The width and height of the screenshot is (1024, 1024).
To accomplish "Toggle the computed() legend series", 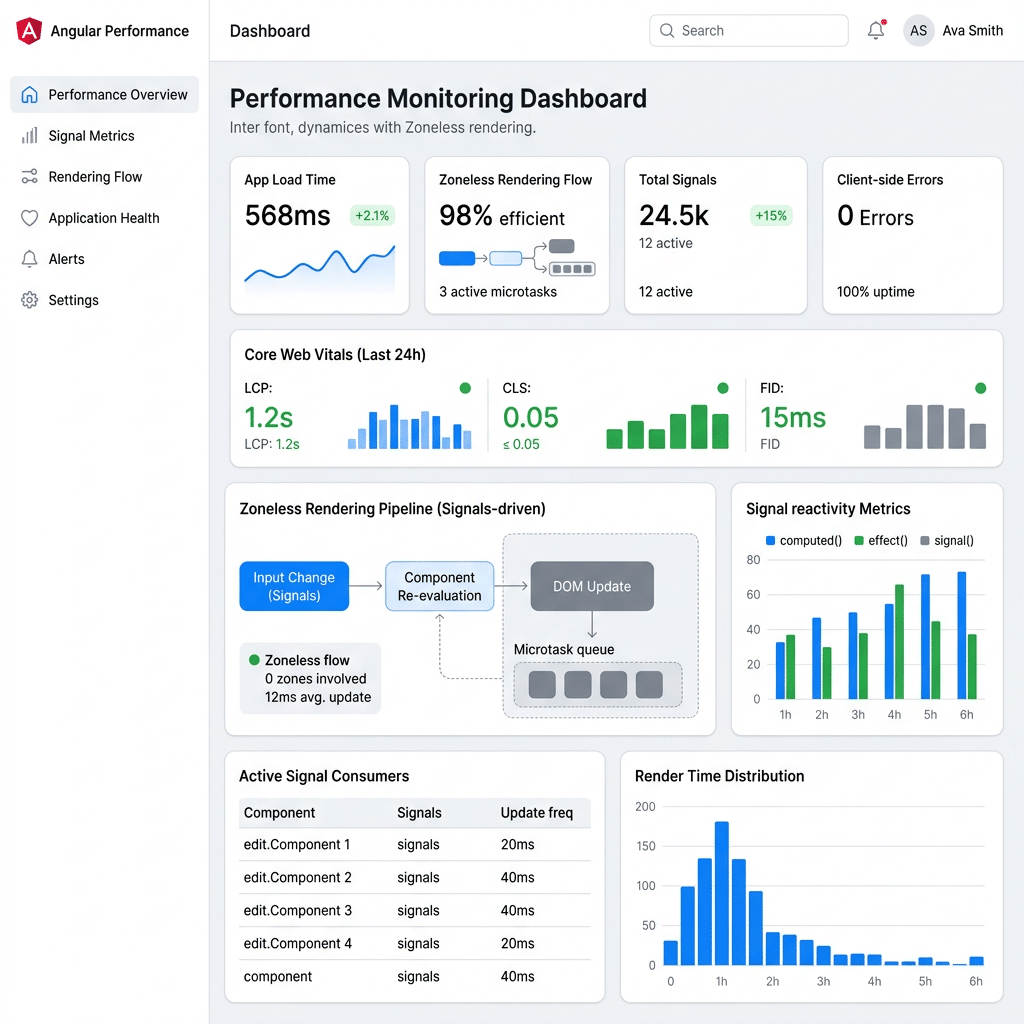I will [803, 541].
